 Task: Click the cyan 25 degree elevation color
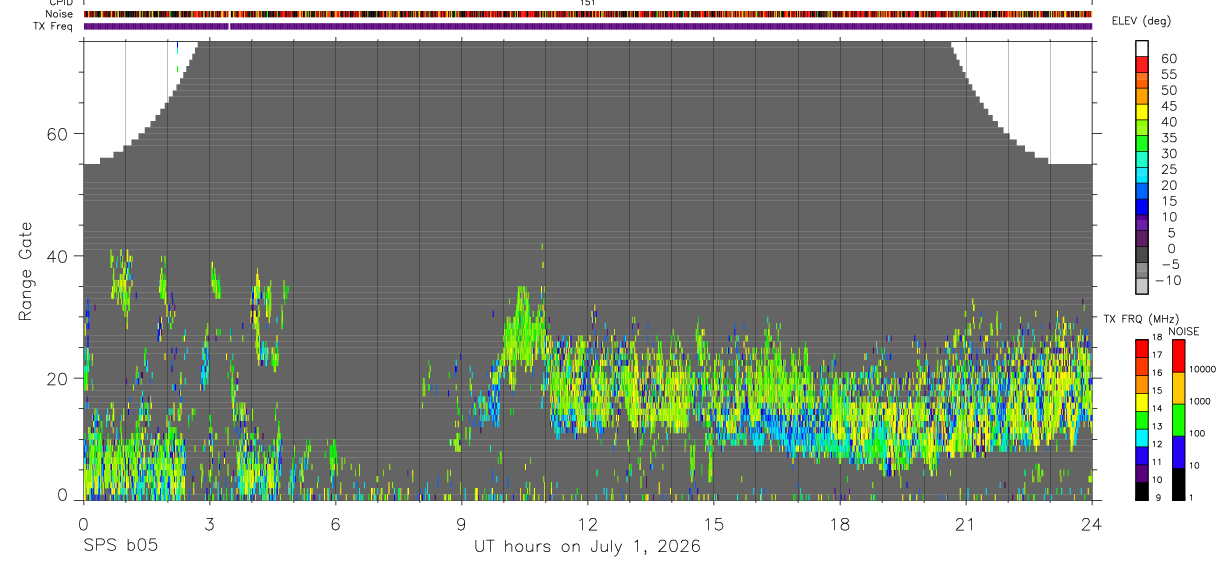click(1142, 176)
